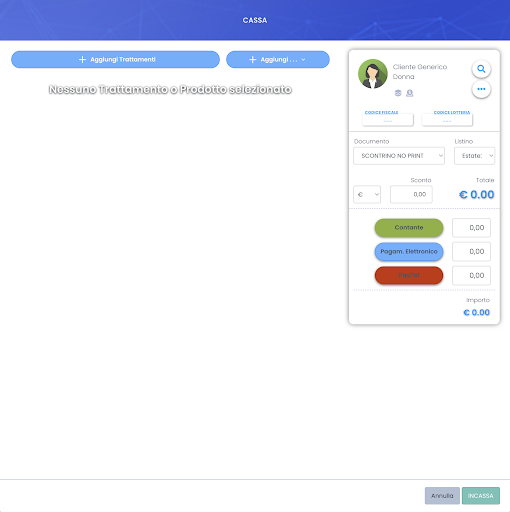Screen dimensions: 510x512
Task: Click the Codice Lotteria field
Action: [x=447, y=120]
